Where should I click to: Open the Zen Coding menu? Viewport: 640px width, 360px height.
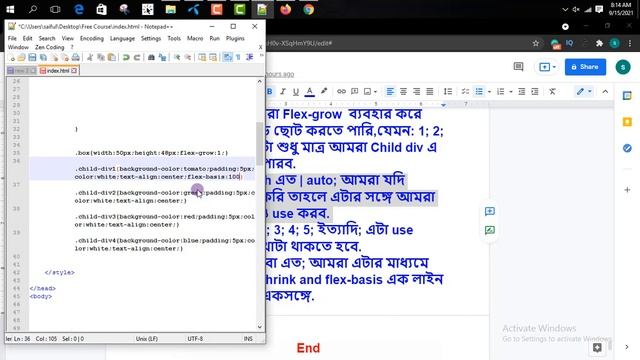coord(49,47)
